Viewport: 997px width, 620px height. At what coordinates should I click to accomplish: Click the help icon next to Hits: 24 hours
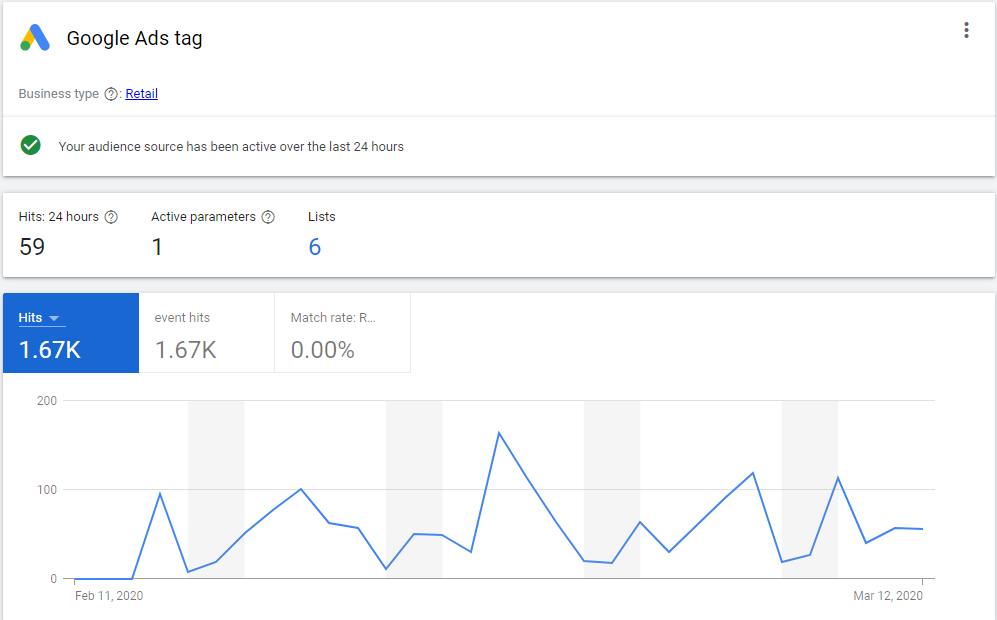tap(111, 217)
